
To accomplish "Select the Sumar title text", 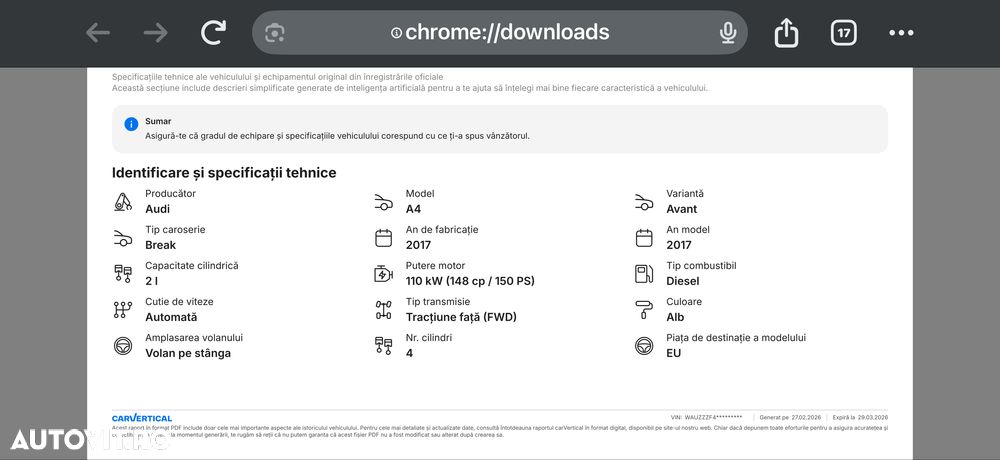I will [158, 121].
